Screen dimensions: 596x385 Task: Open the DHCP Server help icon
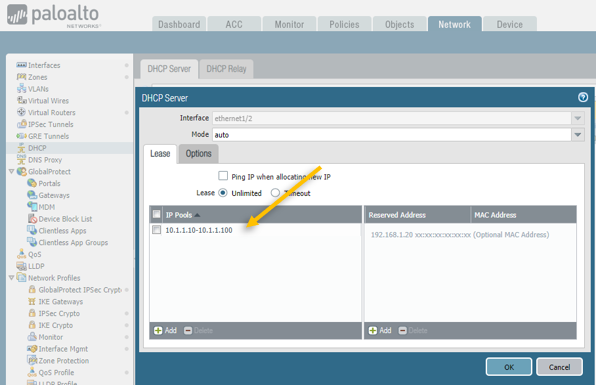click(x=583, y=97)
